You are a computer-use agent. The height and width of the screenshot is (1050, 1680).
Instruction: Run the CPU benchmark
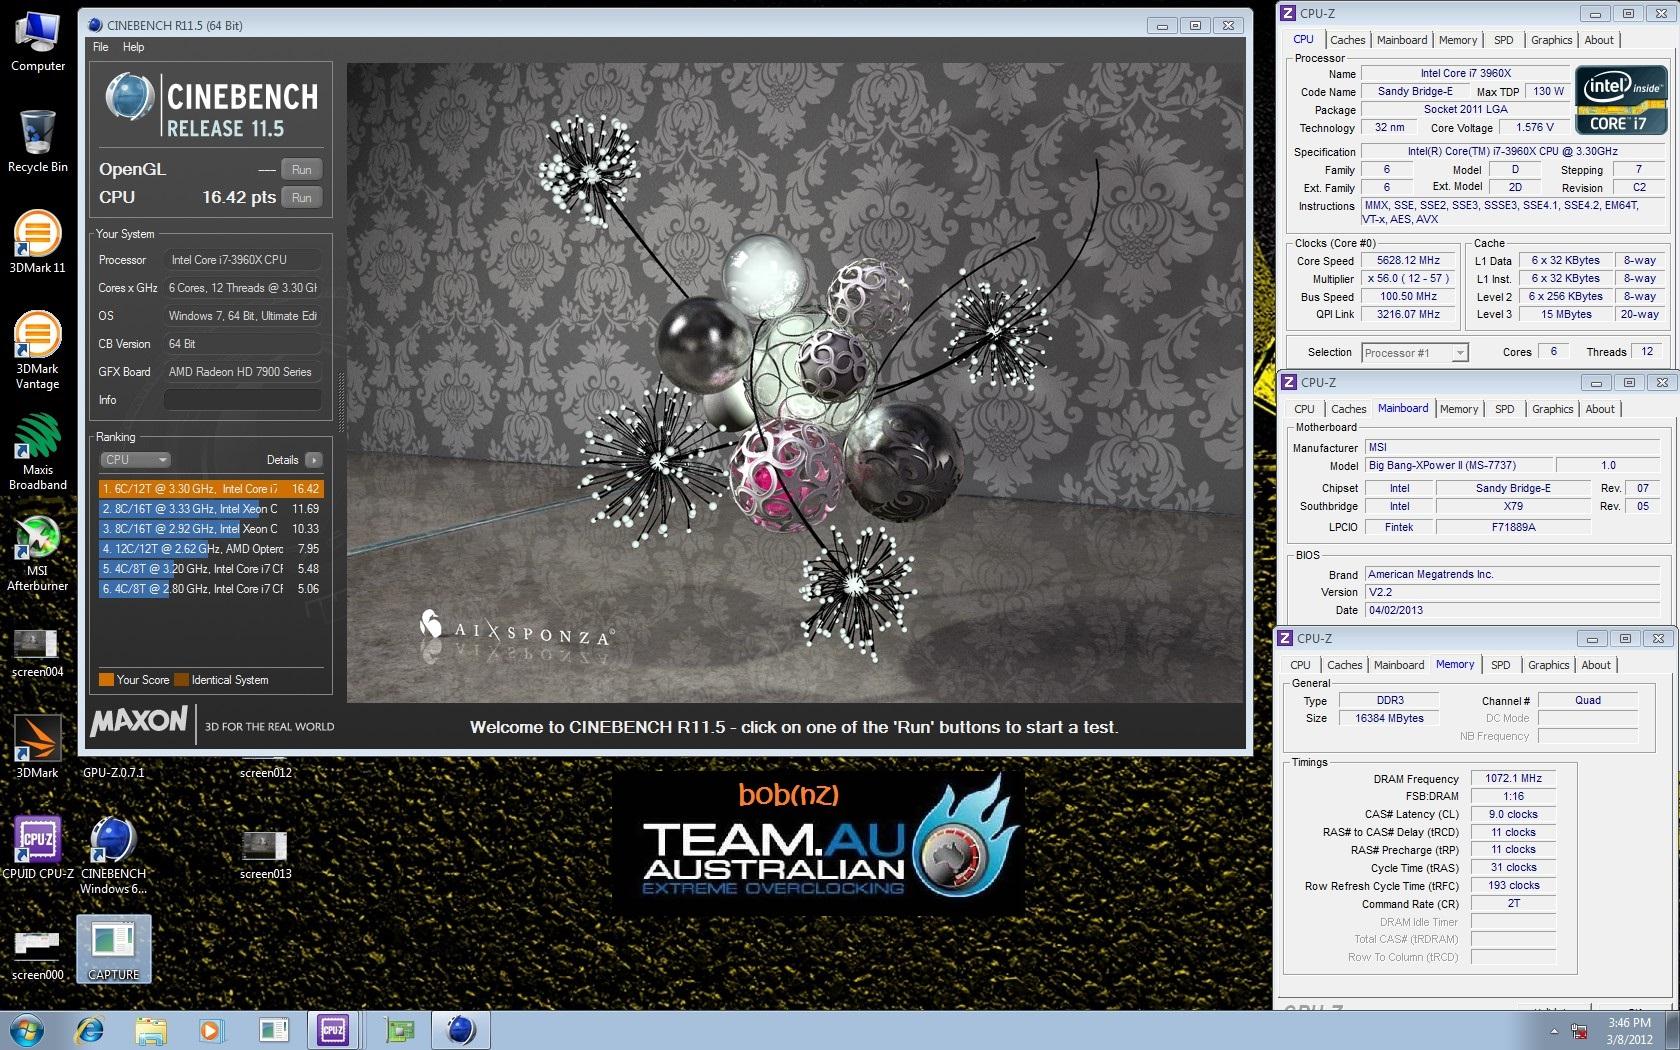point(302,197)
